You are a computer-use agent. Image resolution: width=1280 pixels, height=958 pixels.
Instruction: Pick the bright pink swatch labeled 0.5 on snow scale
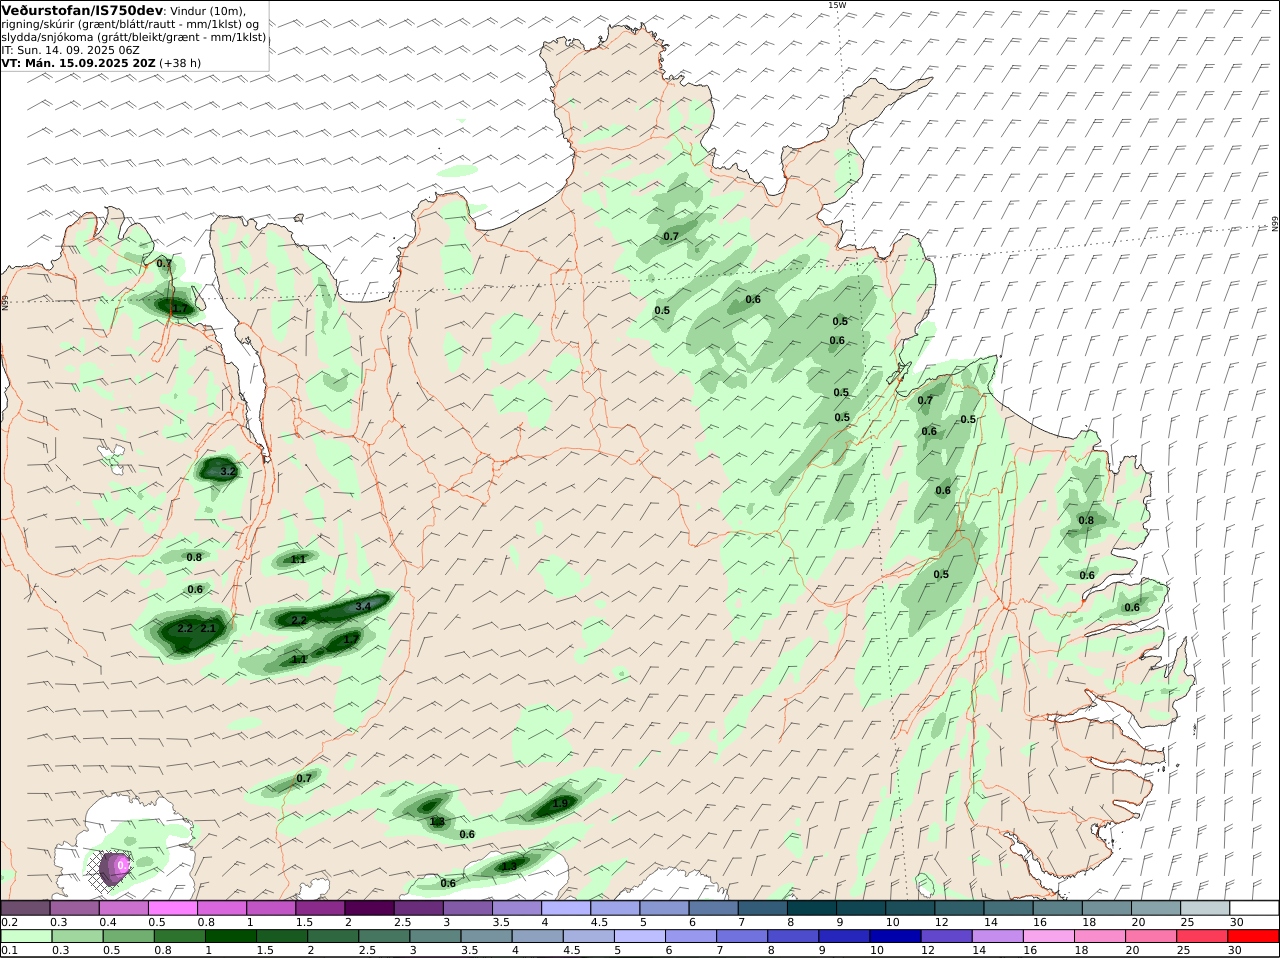(x=173, y=907)
